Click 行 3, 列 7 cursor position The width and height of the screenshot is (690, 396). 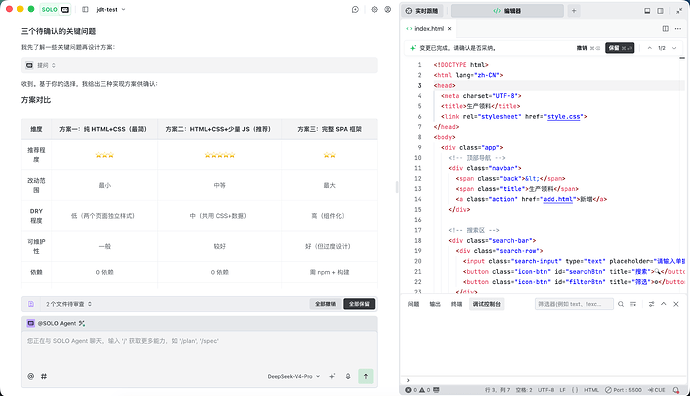[497, 390]
